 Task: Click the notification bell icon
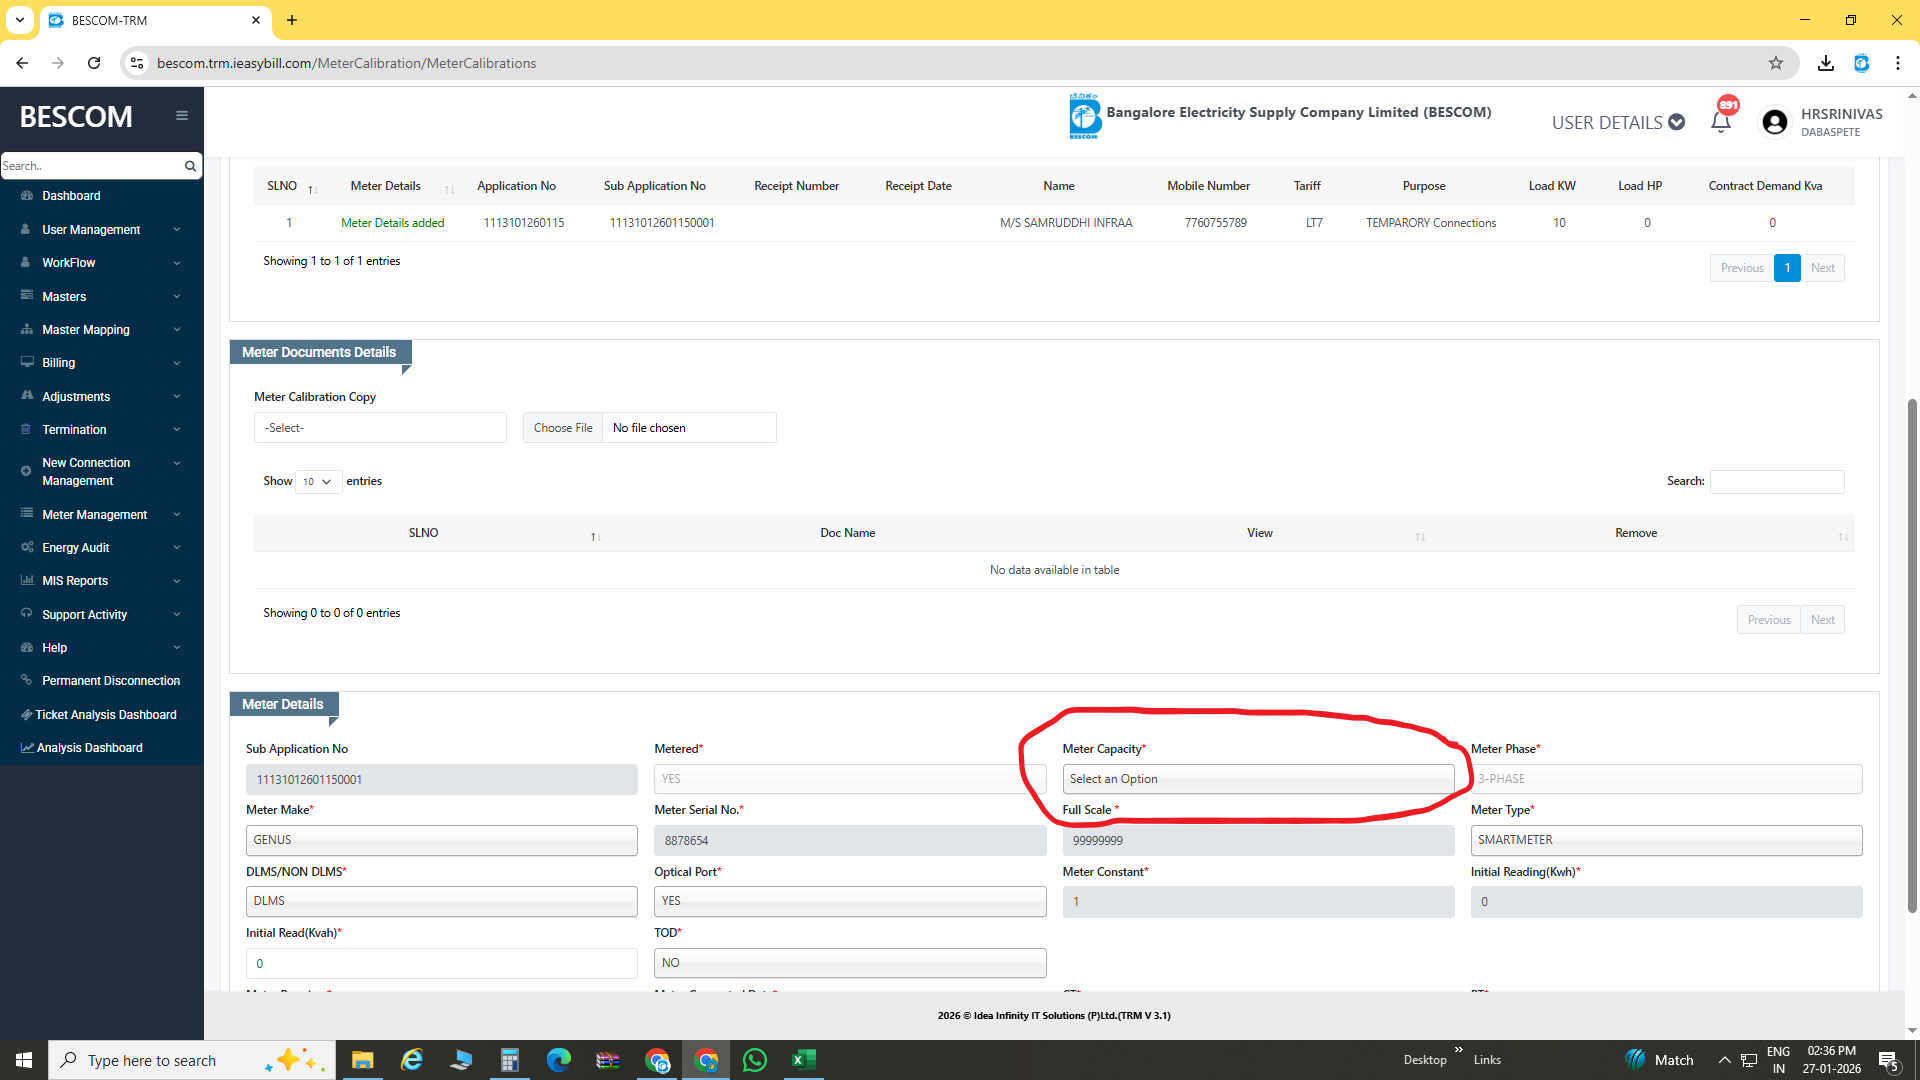[x=1720, y=122]
